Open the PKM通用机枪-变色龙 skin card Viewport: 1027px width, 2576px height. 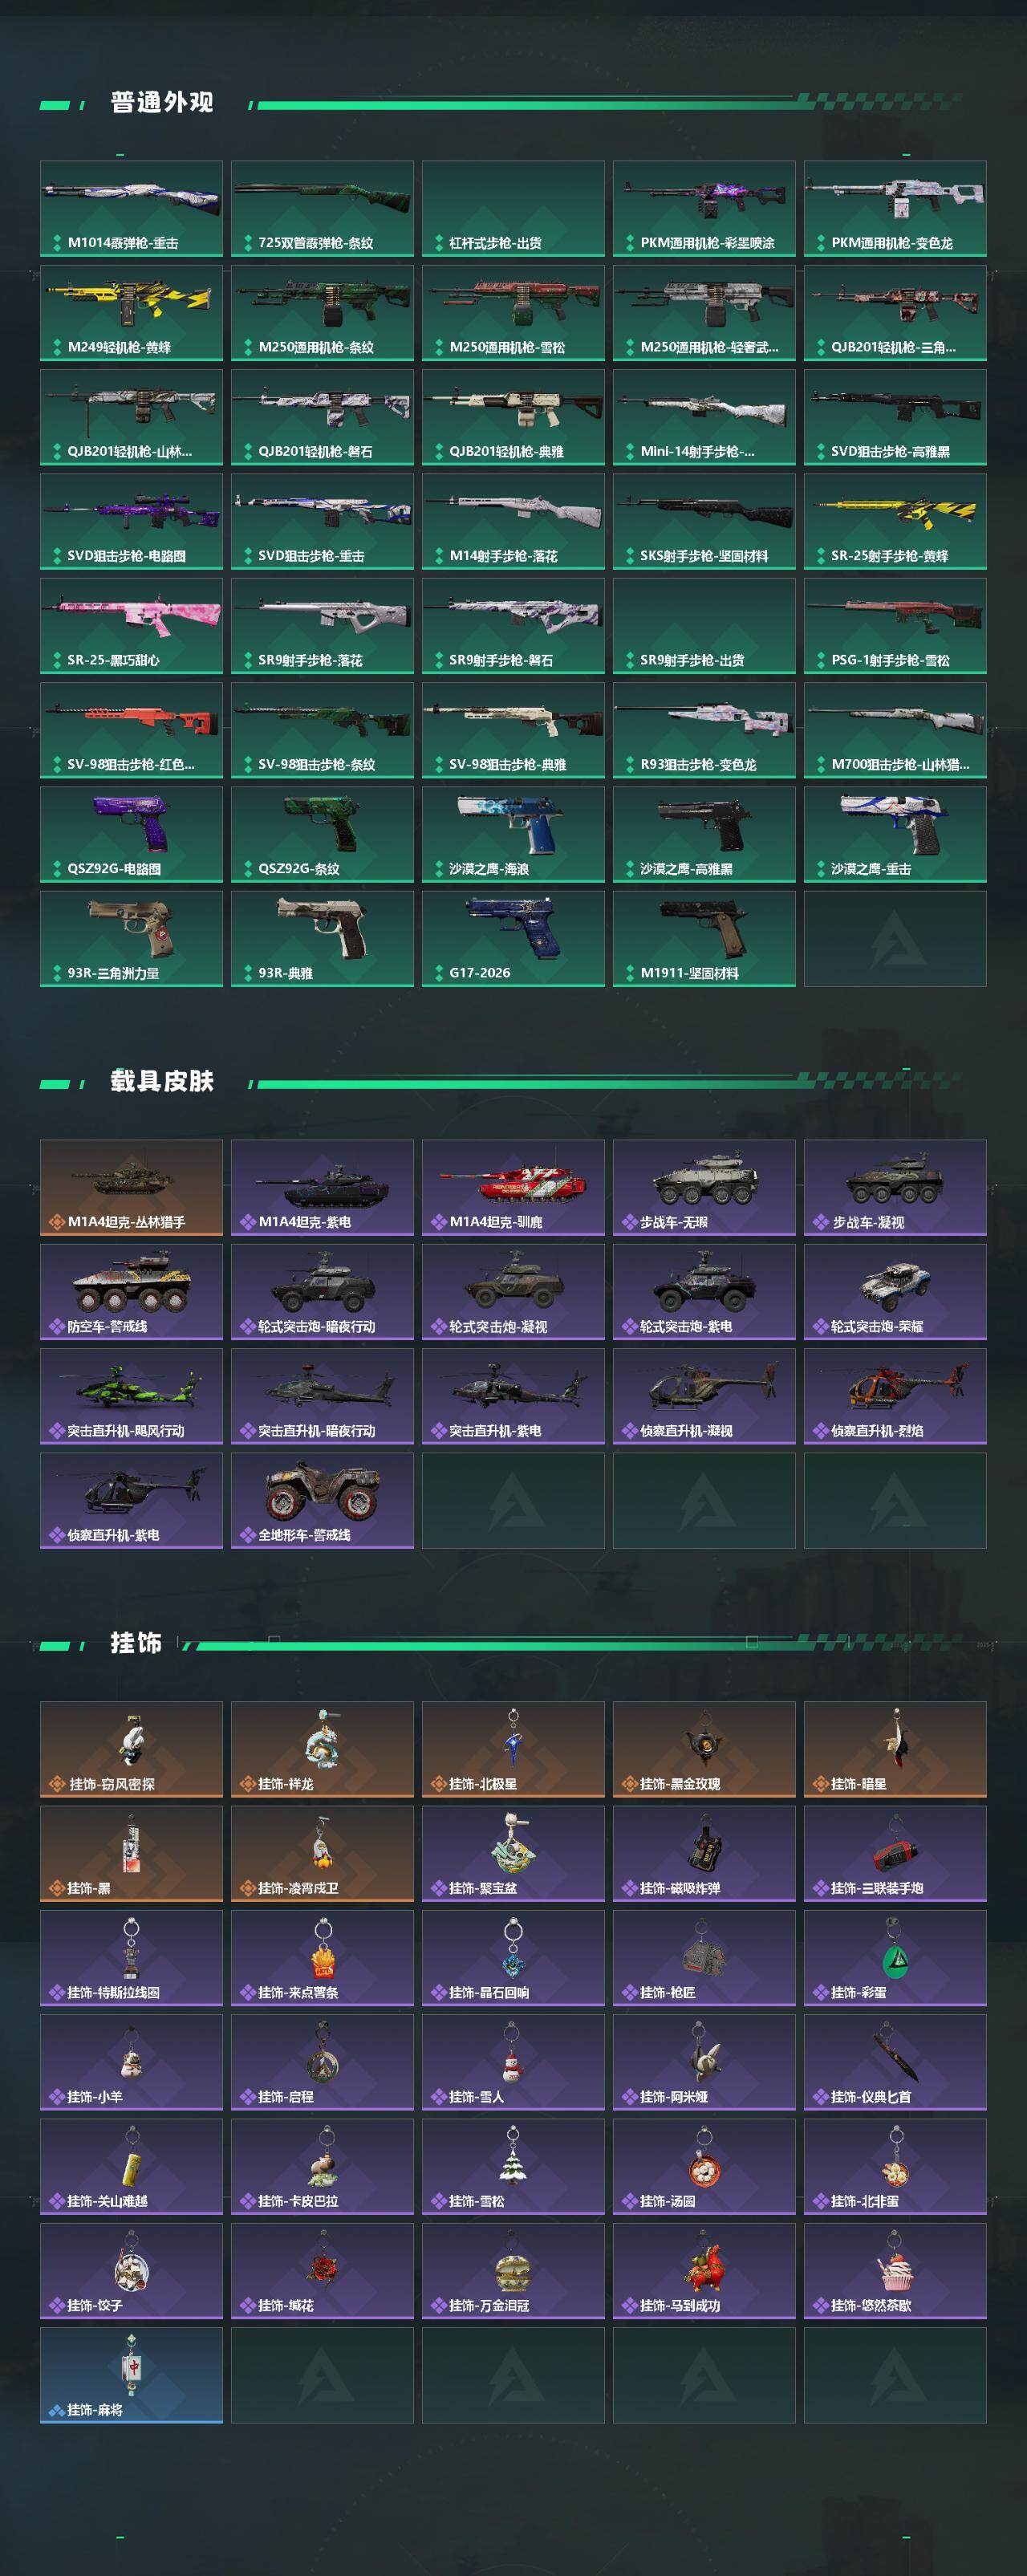click(x=895, y=209)
